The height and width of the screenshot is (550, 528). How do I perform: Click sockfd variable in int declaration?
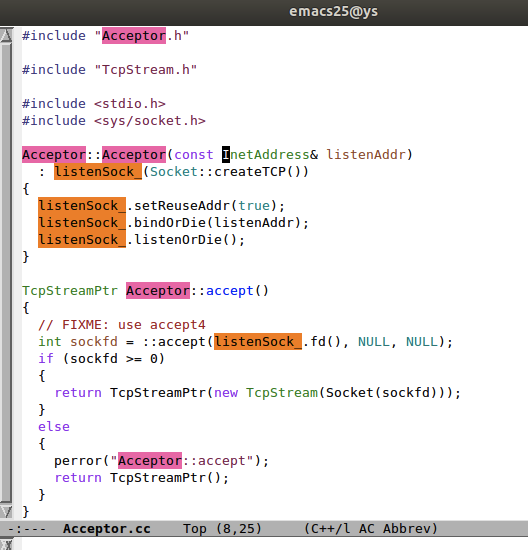pyautogui.click(x=94, y=342)
